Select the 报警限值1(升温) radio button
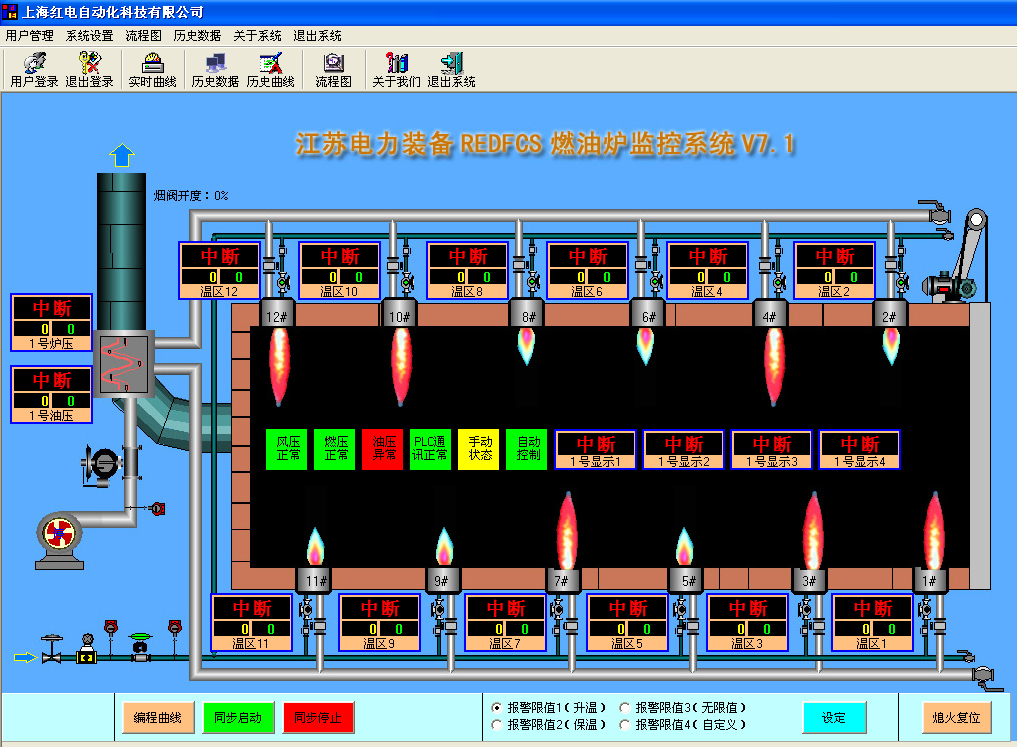 tap(497, 707)
